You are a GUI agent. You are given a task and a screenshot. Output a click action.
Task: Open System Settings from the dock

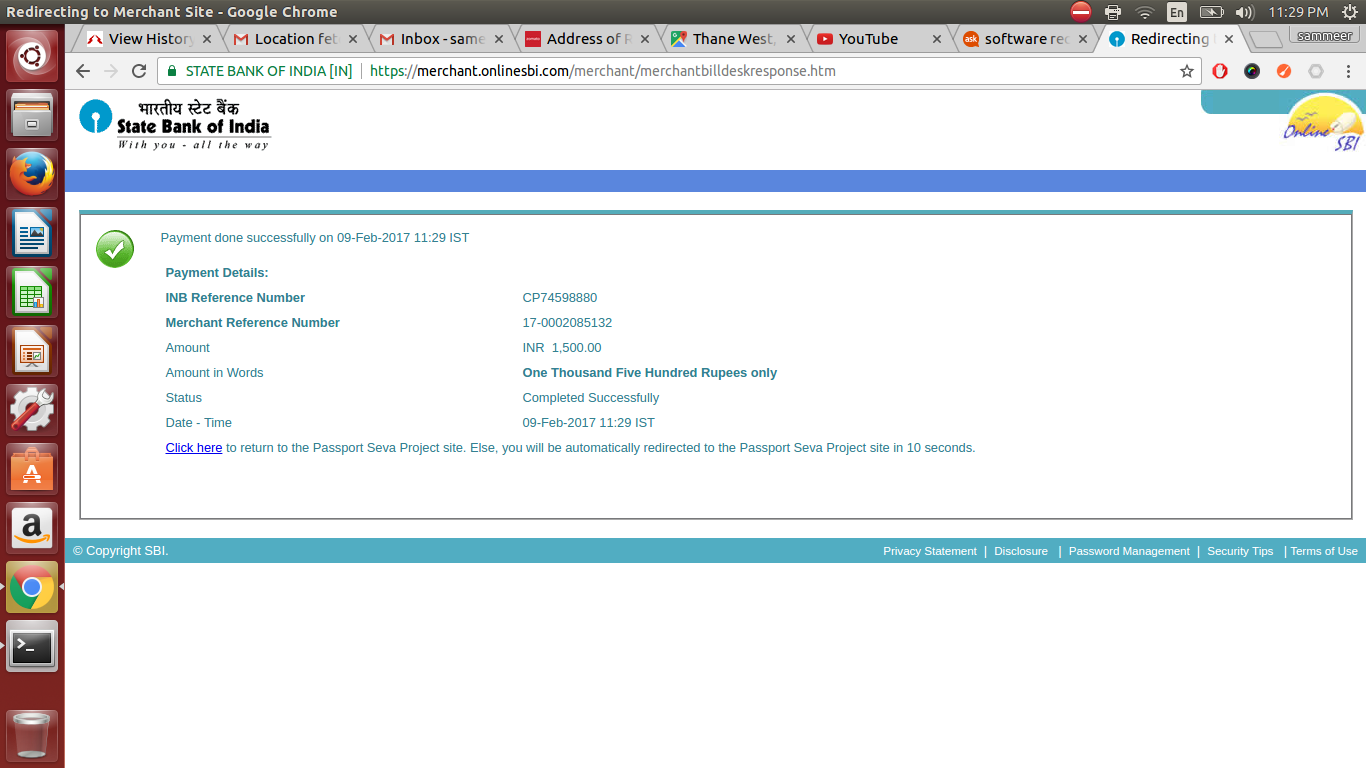tap(32, 409)
